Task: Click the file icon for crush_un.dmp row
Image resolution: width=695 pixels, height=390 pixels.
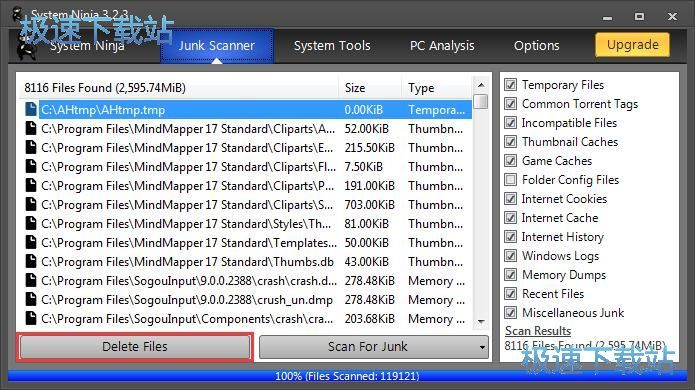Action: (31, 300)
